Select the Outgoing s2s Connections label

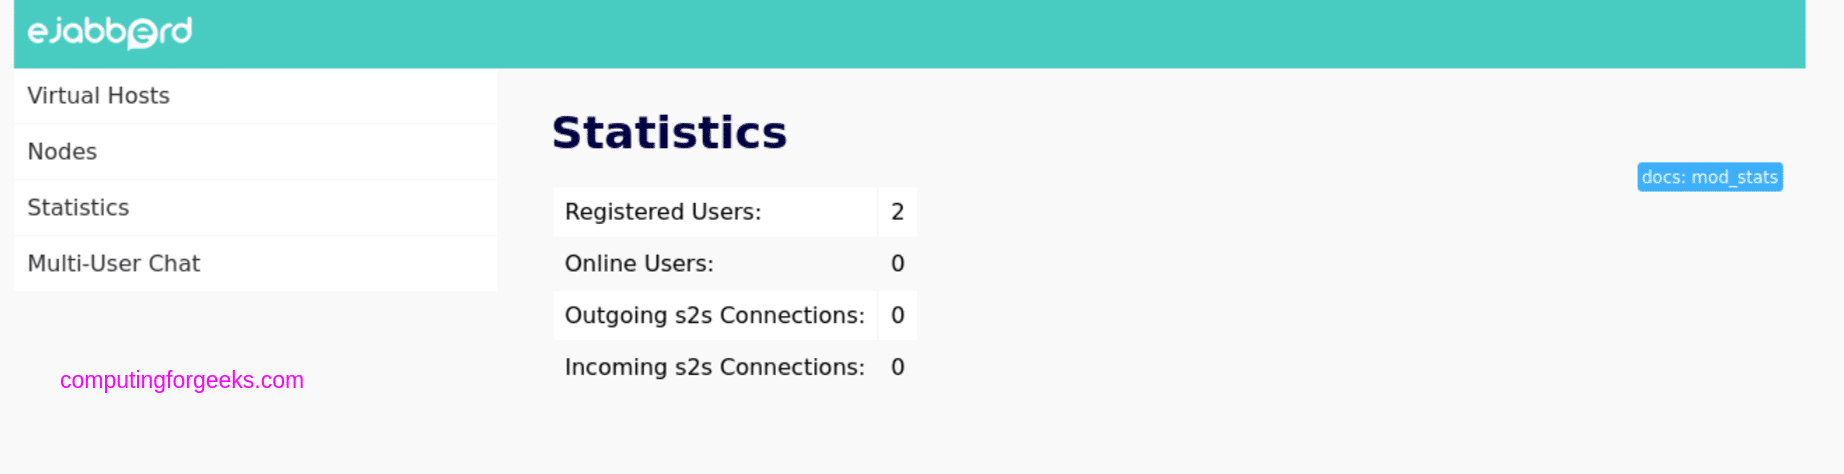click(x=715, y=316)
